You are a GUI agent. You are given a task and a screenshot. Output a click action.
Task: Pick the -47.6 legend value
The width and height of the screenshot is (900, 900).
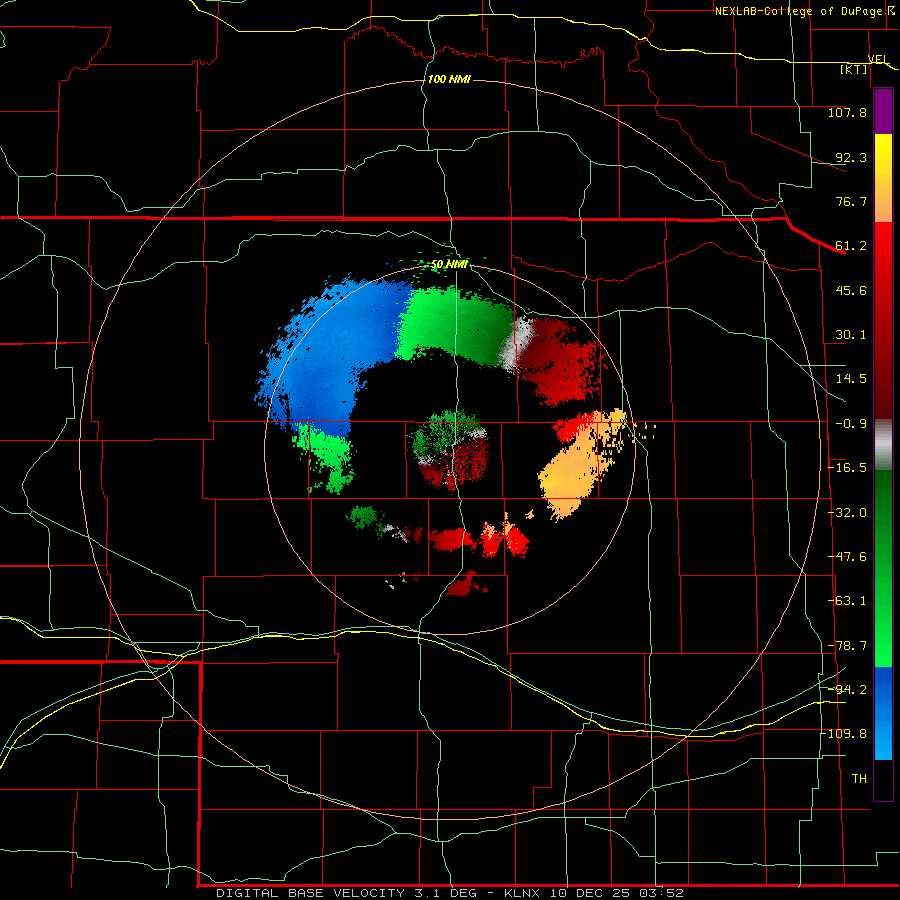(x=847, y=557)
